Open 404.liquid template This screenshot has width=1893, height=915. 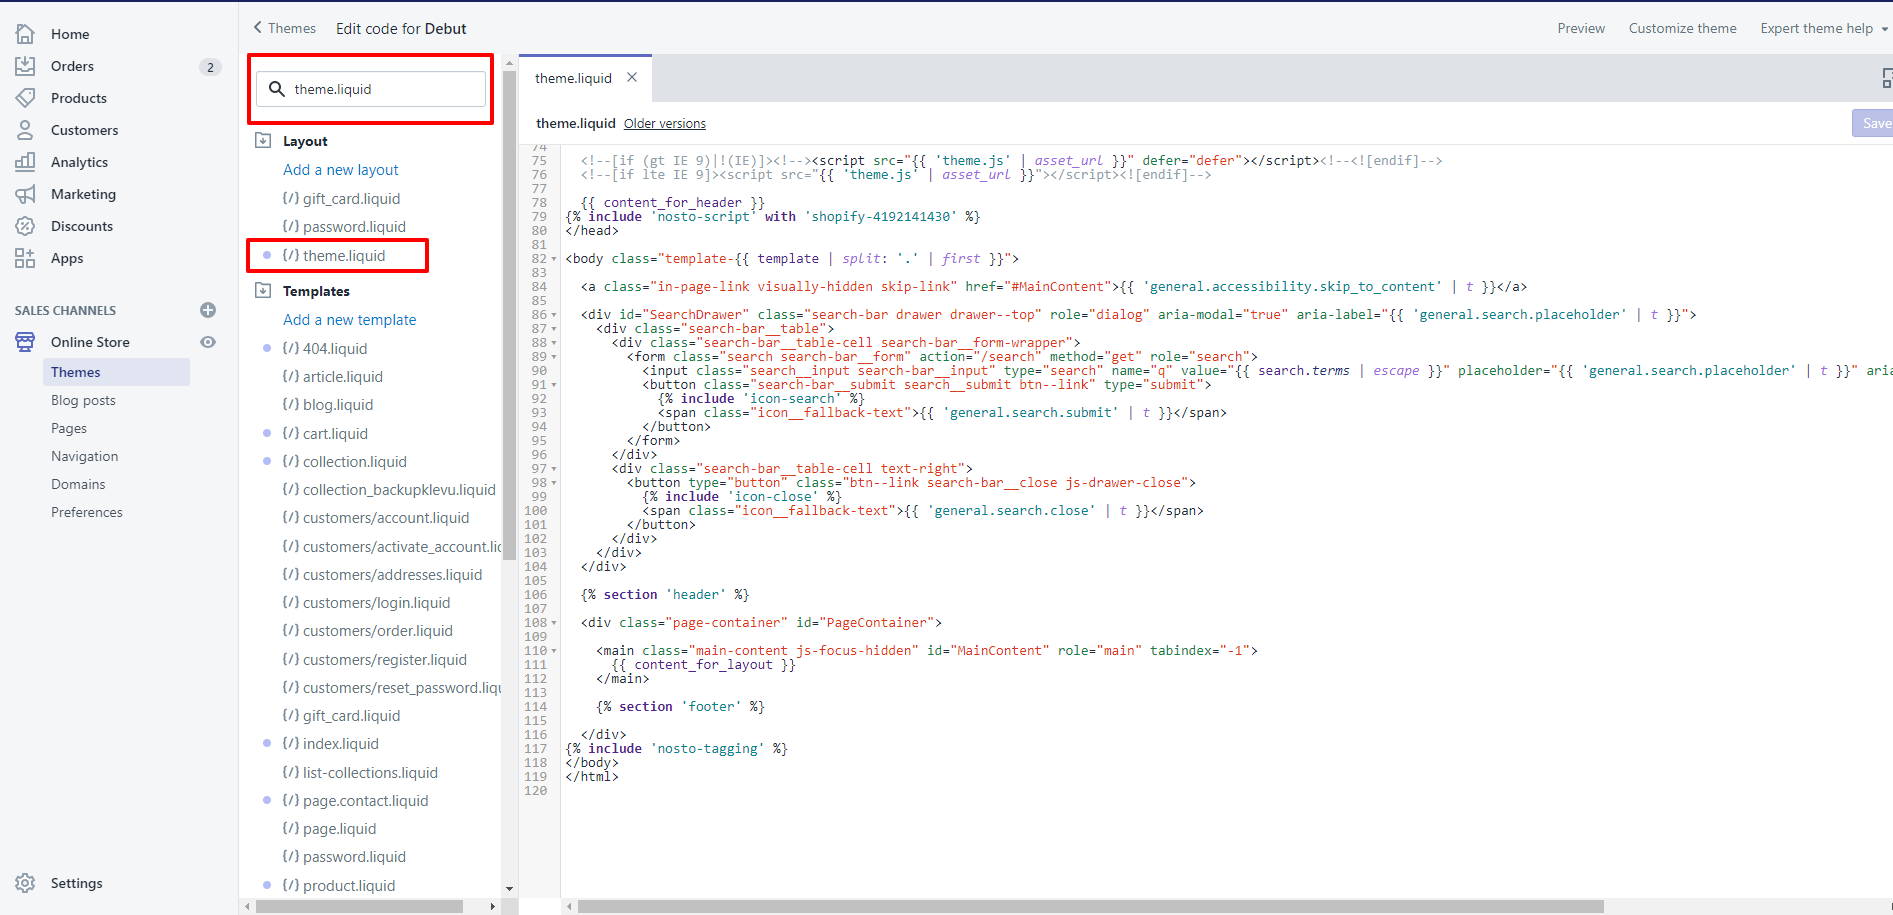(335, 349)
